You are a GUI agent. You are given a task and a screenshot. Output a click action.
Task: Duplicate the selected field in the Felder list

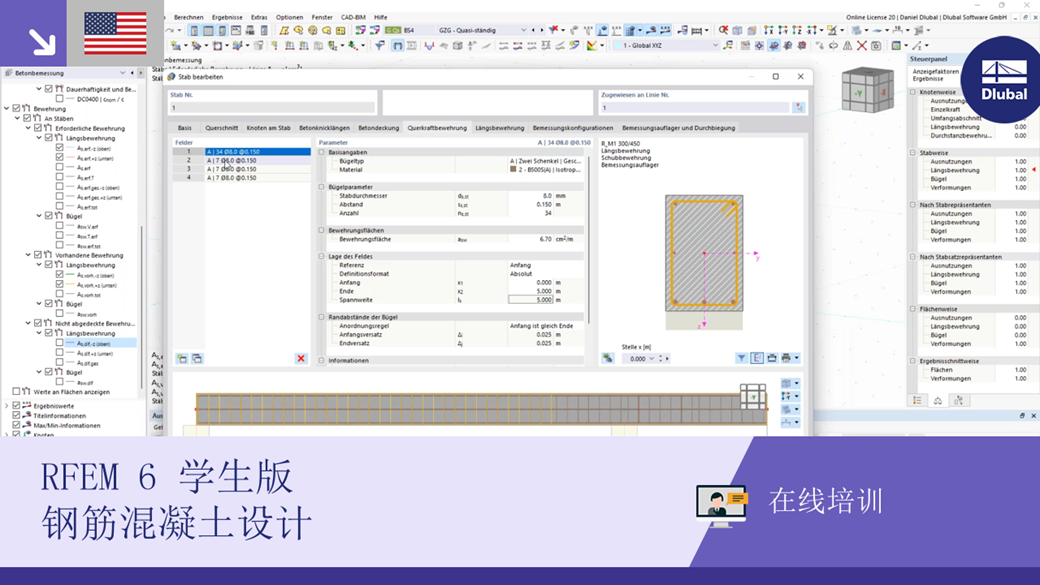pos(197,358)
